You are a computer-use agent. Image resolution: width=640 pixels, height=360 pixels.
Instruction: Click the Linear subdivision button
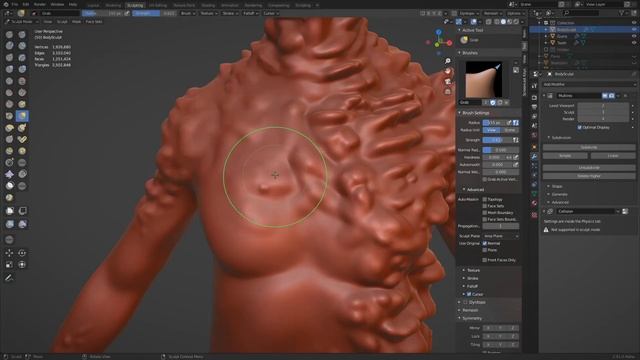tap(613, 156)
